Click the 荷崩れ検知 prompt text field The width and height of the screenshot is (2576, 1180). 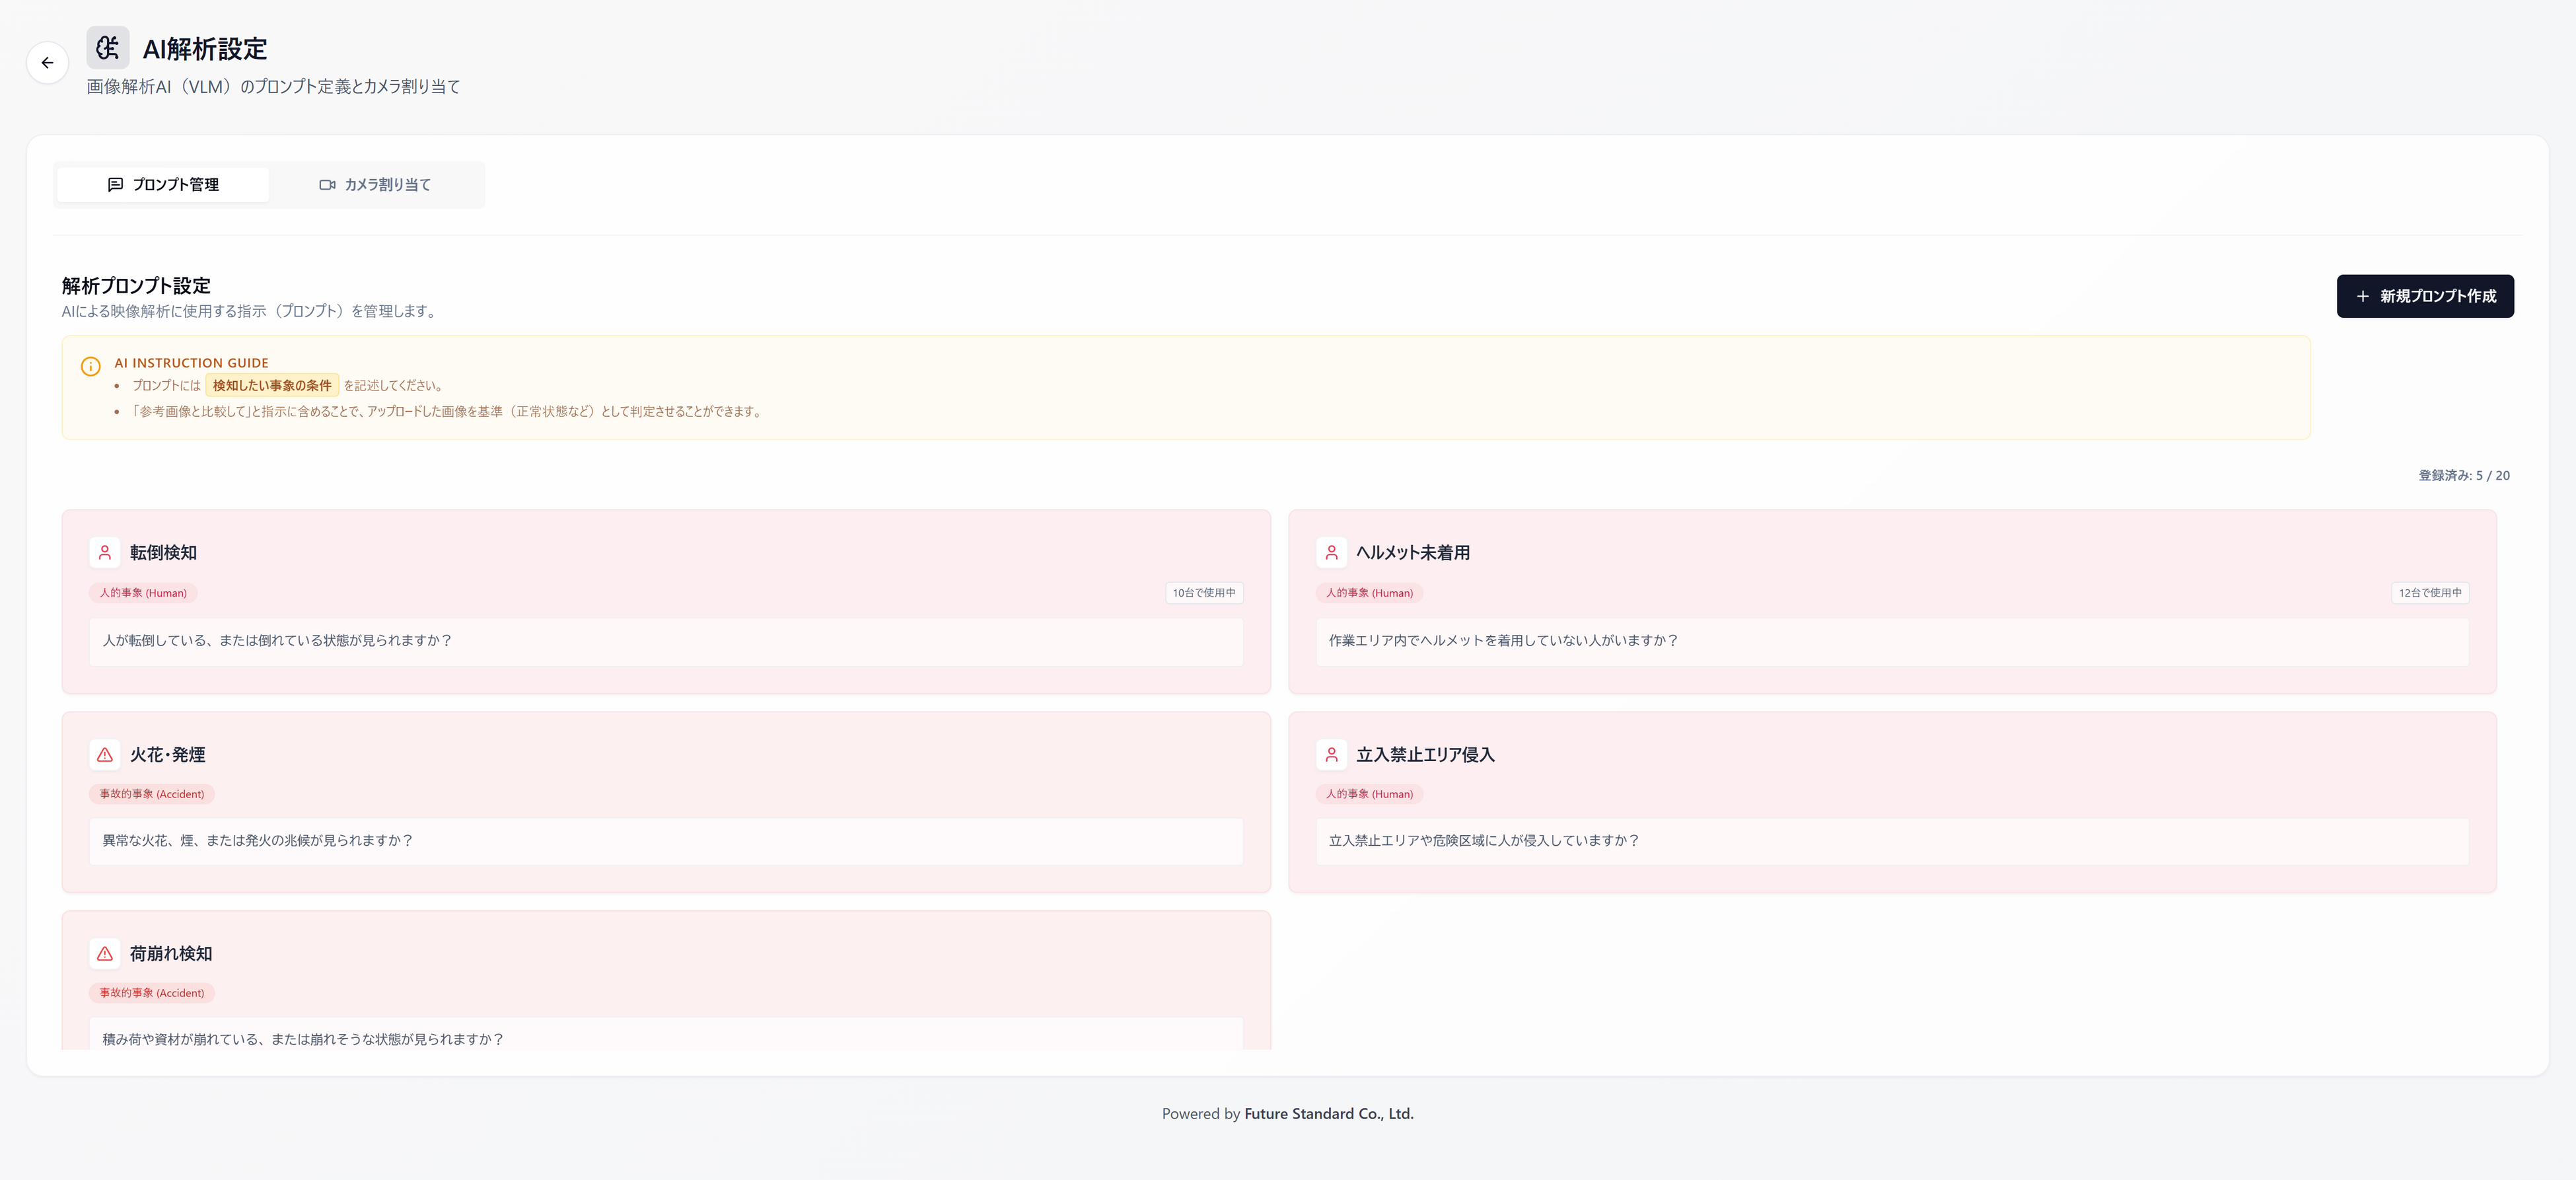pos(665,1035)
